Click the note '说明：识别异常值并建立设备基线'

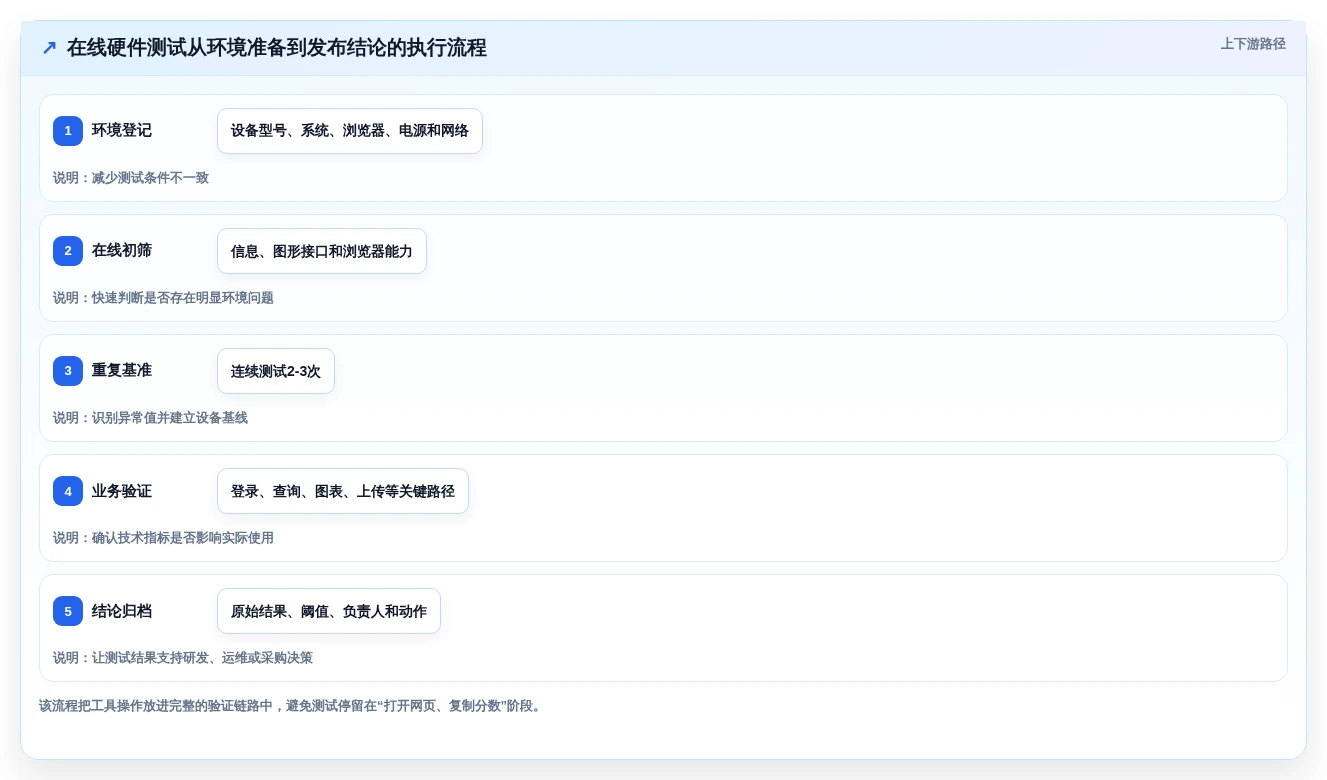coord(150,418)
